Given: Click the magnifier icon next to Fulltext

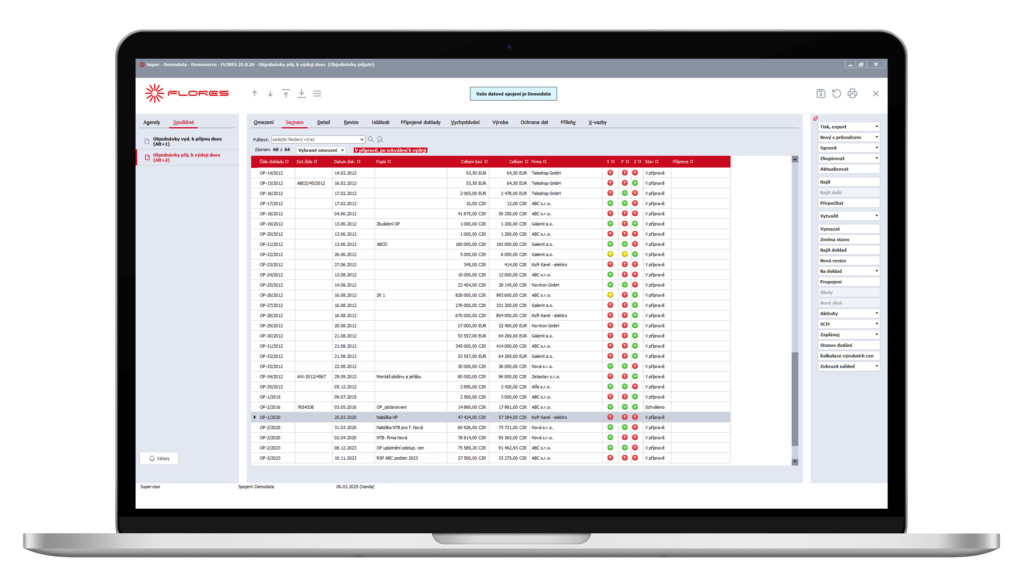Looking at the screenshot, I should (371, 139).
